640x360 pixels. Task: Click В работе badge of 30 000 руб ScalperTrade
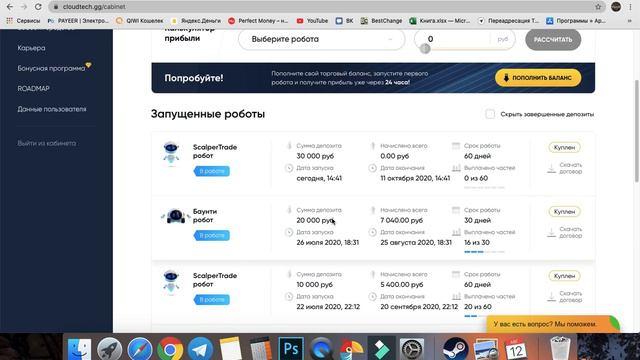(x=211, y=171)
